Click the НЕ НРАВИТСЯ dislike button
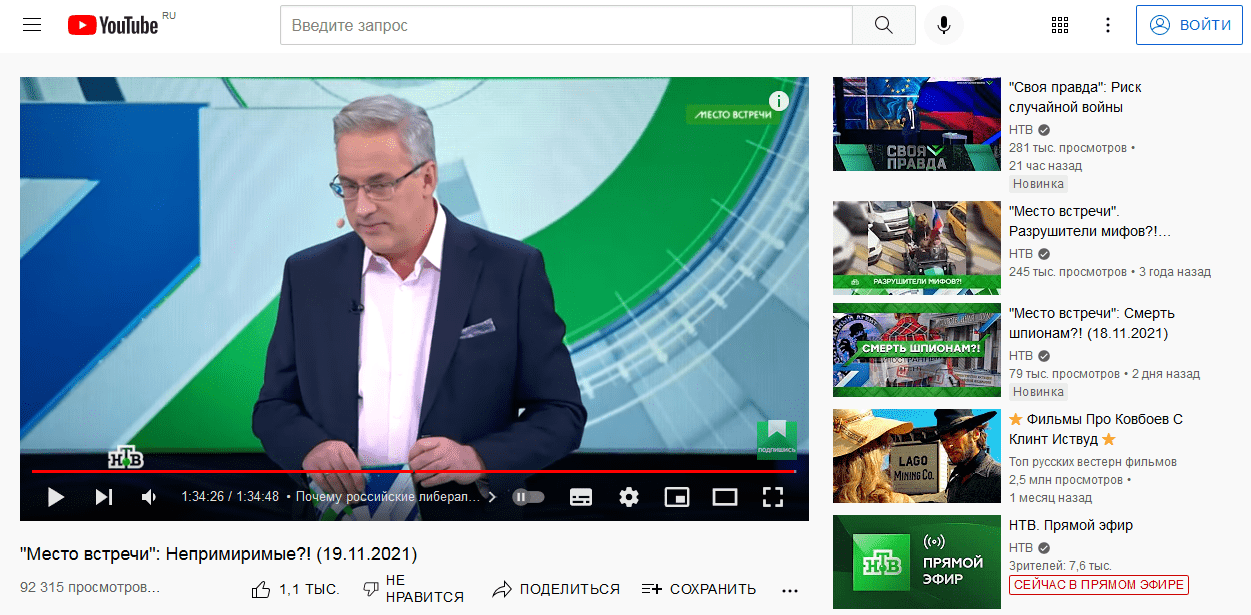The width and height of the screenshot is (1251, 615). point(412,589)
